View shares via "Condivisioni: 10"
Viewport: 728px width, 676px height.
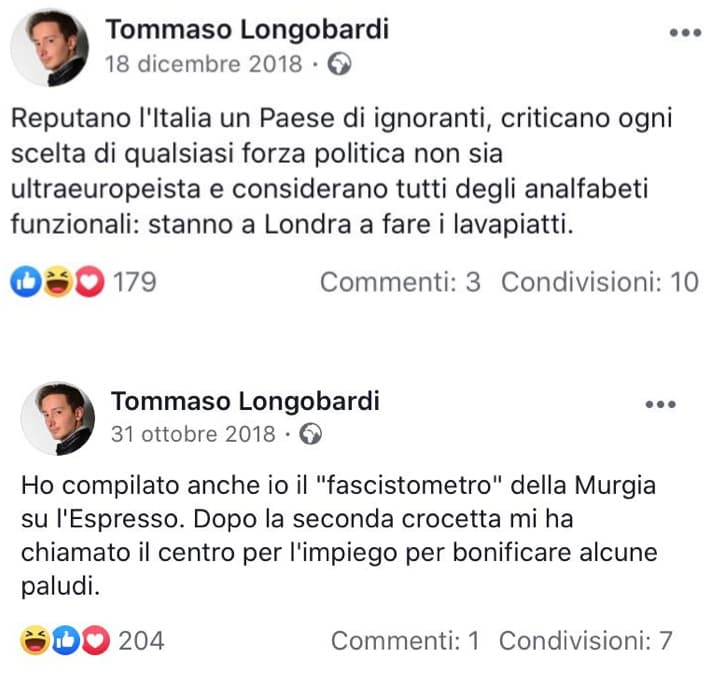click(x=599, y=283)
